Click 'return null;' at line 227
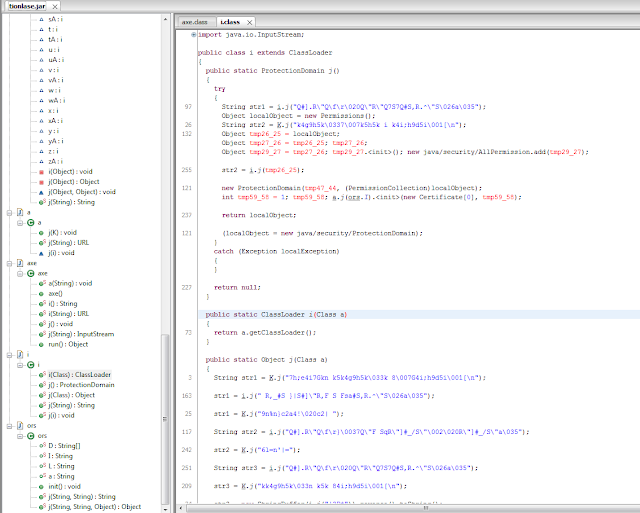640x513 pixels. (x=237, y=287)
